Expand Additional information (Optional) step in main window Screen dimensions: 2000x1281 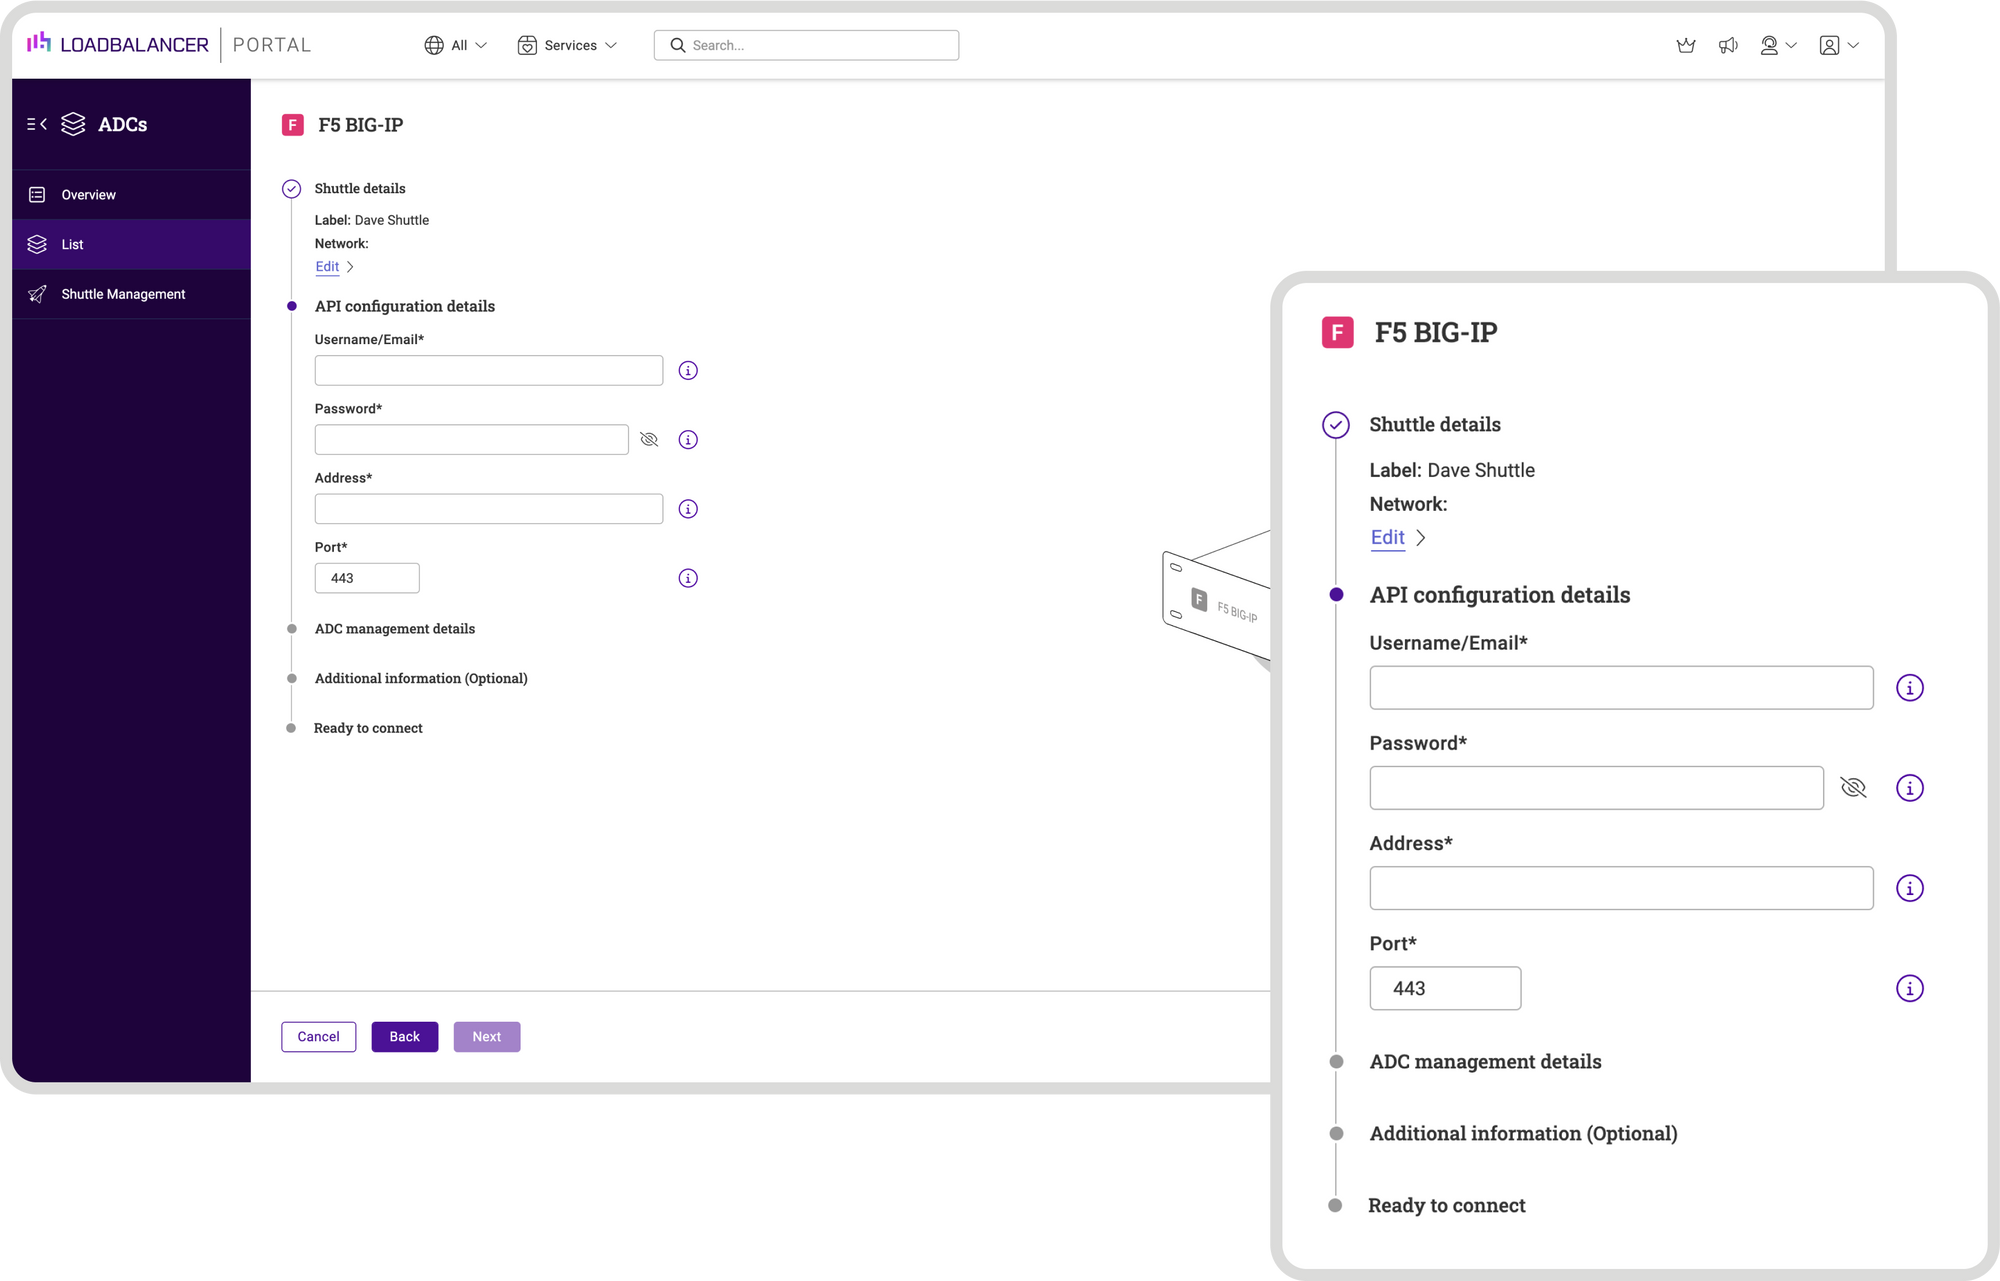(421, 678)
